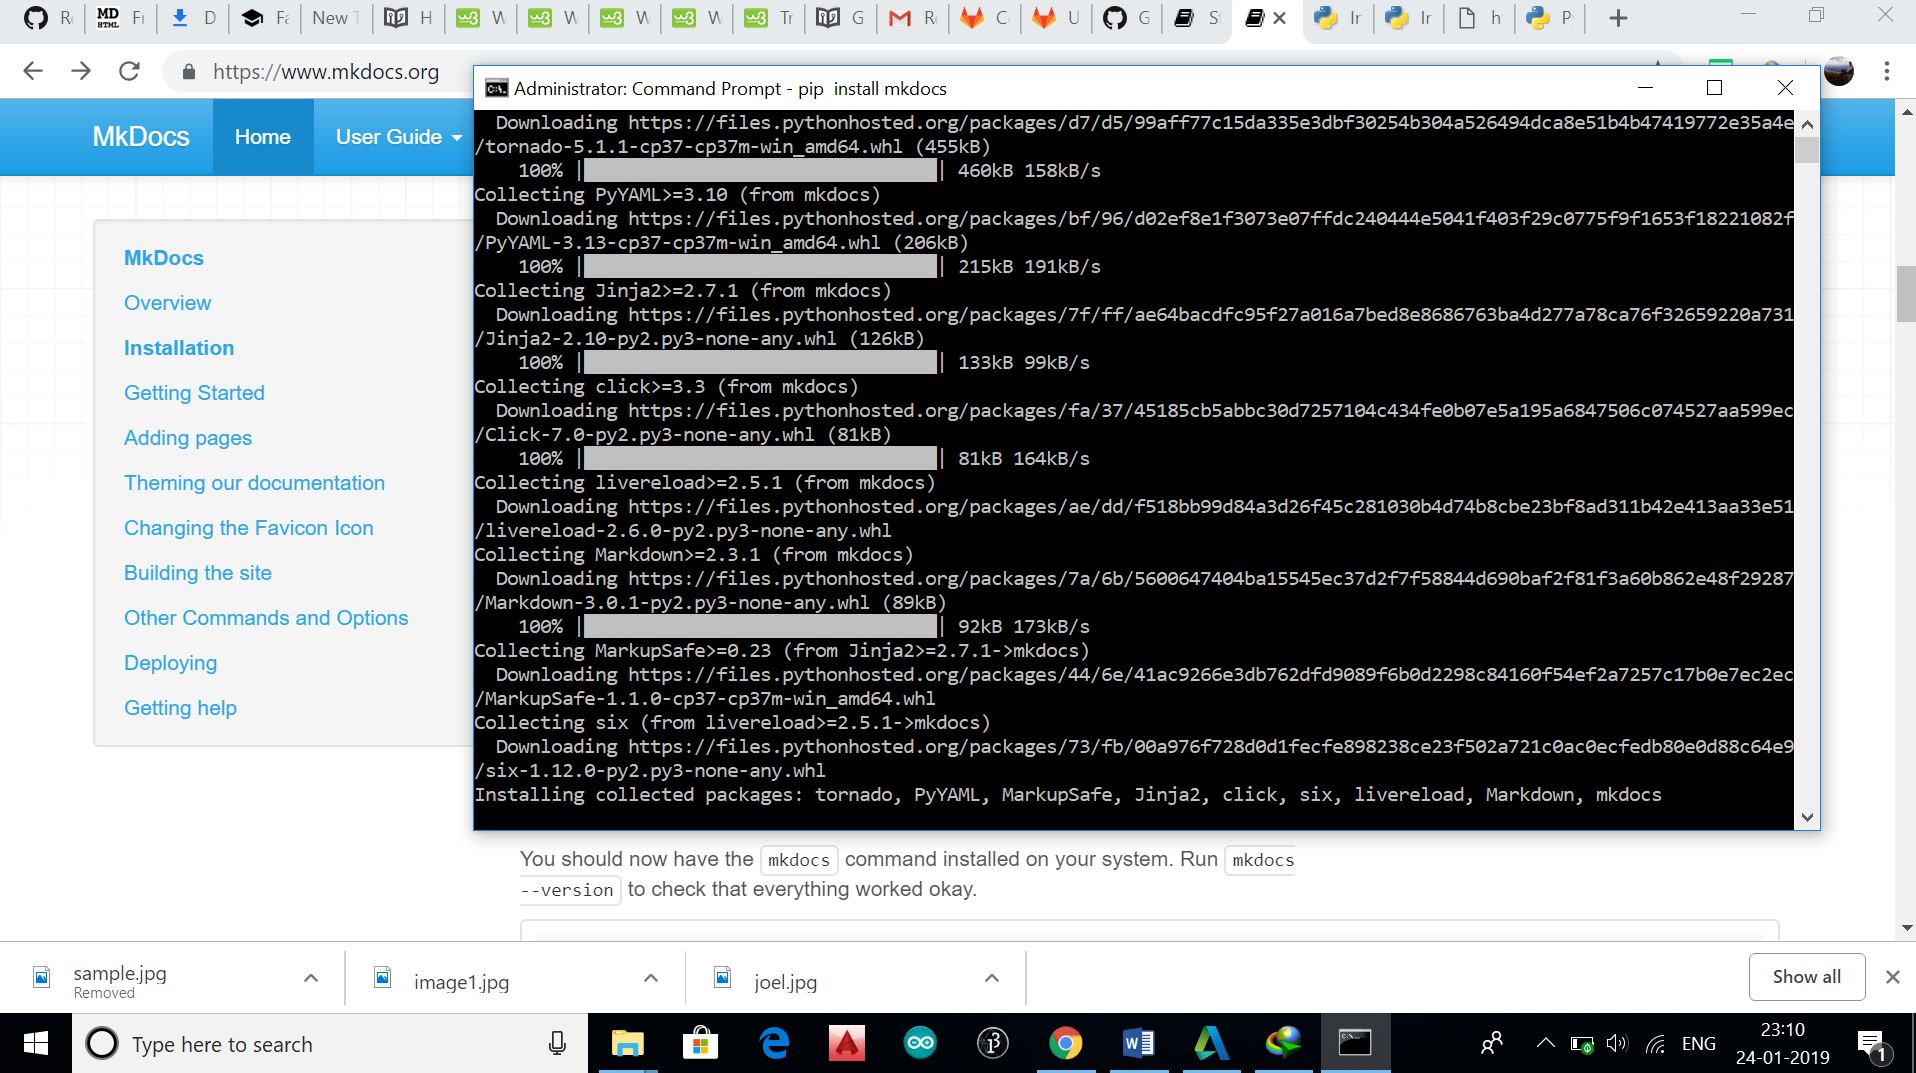Screen dimensions: 1916x1073
Task: Open Microsoft Word from the taskbar
Action: click(x=1138, y=1044)
